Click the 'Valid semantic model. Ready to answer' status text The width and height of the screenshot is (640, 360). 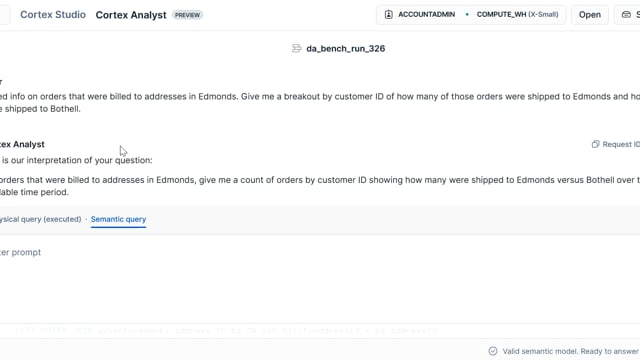point(571,351)
